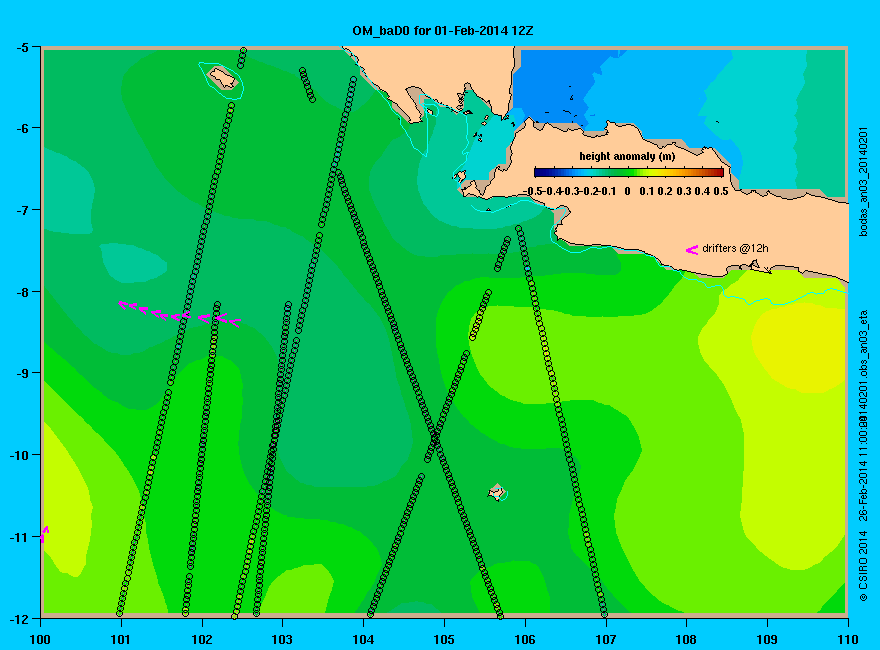
Task: Click latitude axis label "-11"
Action: point(19,537)
